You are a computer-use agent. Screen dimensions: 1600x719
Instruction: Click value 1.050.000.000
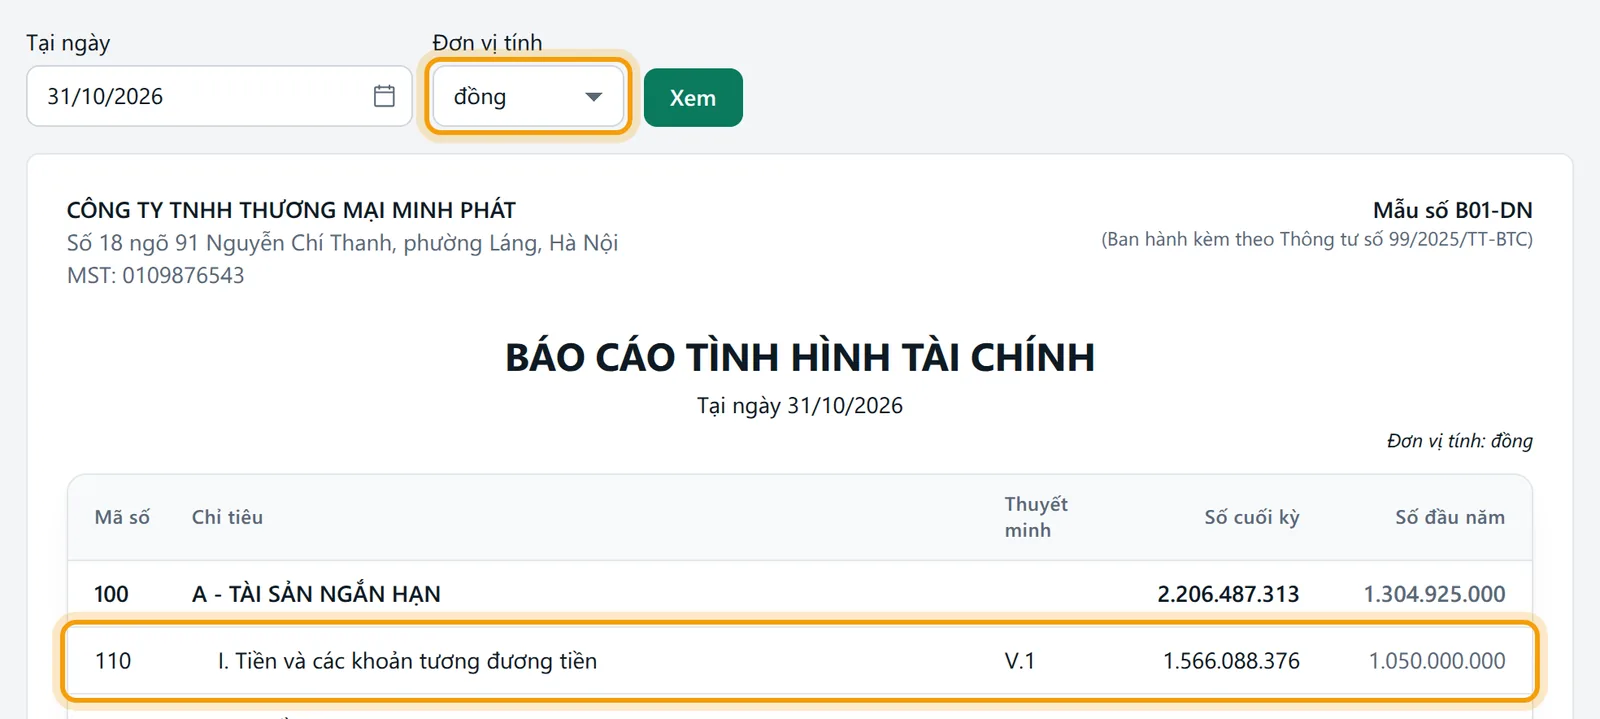[x=1437, y=661]
